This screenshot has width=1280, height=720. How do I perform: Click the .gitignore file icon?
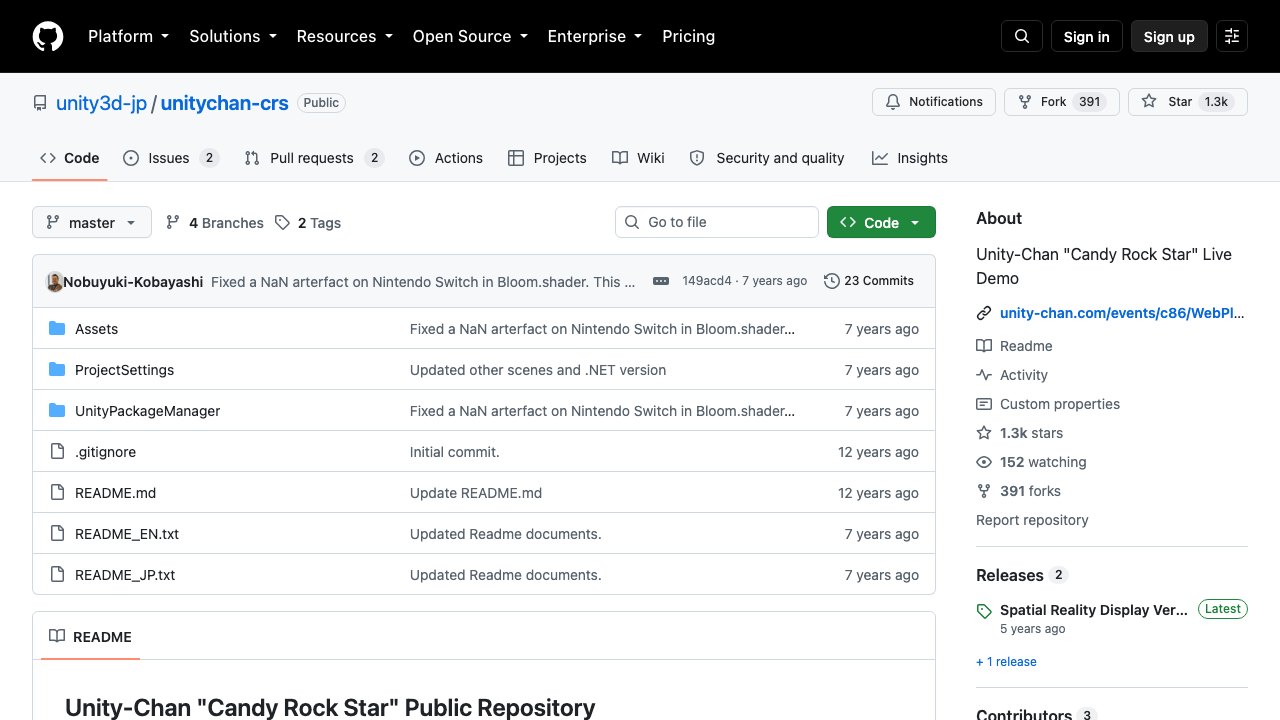pos(57,452)
